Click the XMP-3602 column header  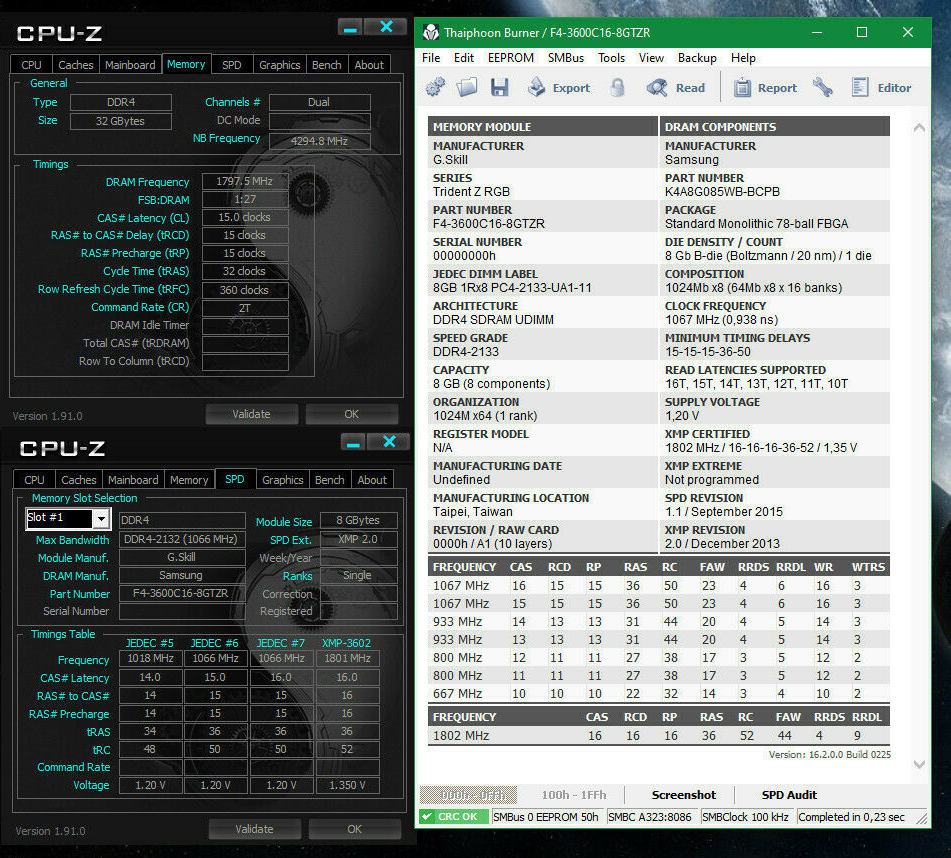(x=346, y=643)
